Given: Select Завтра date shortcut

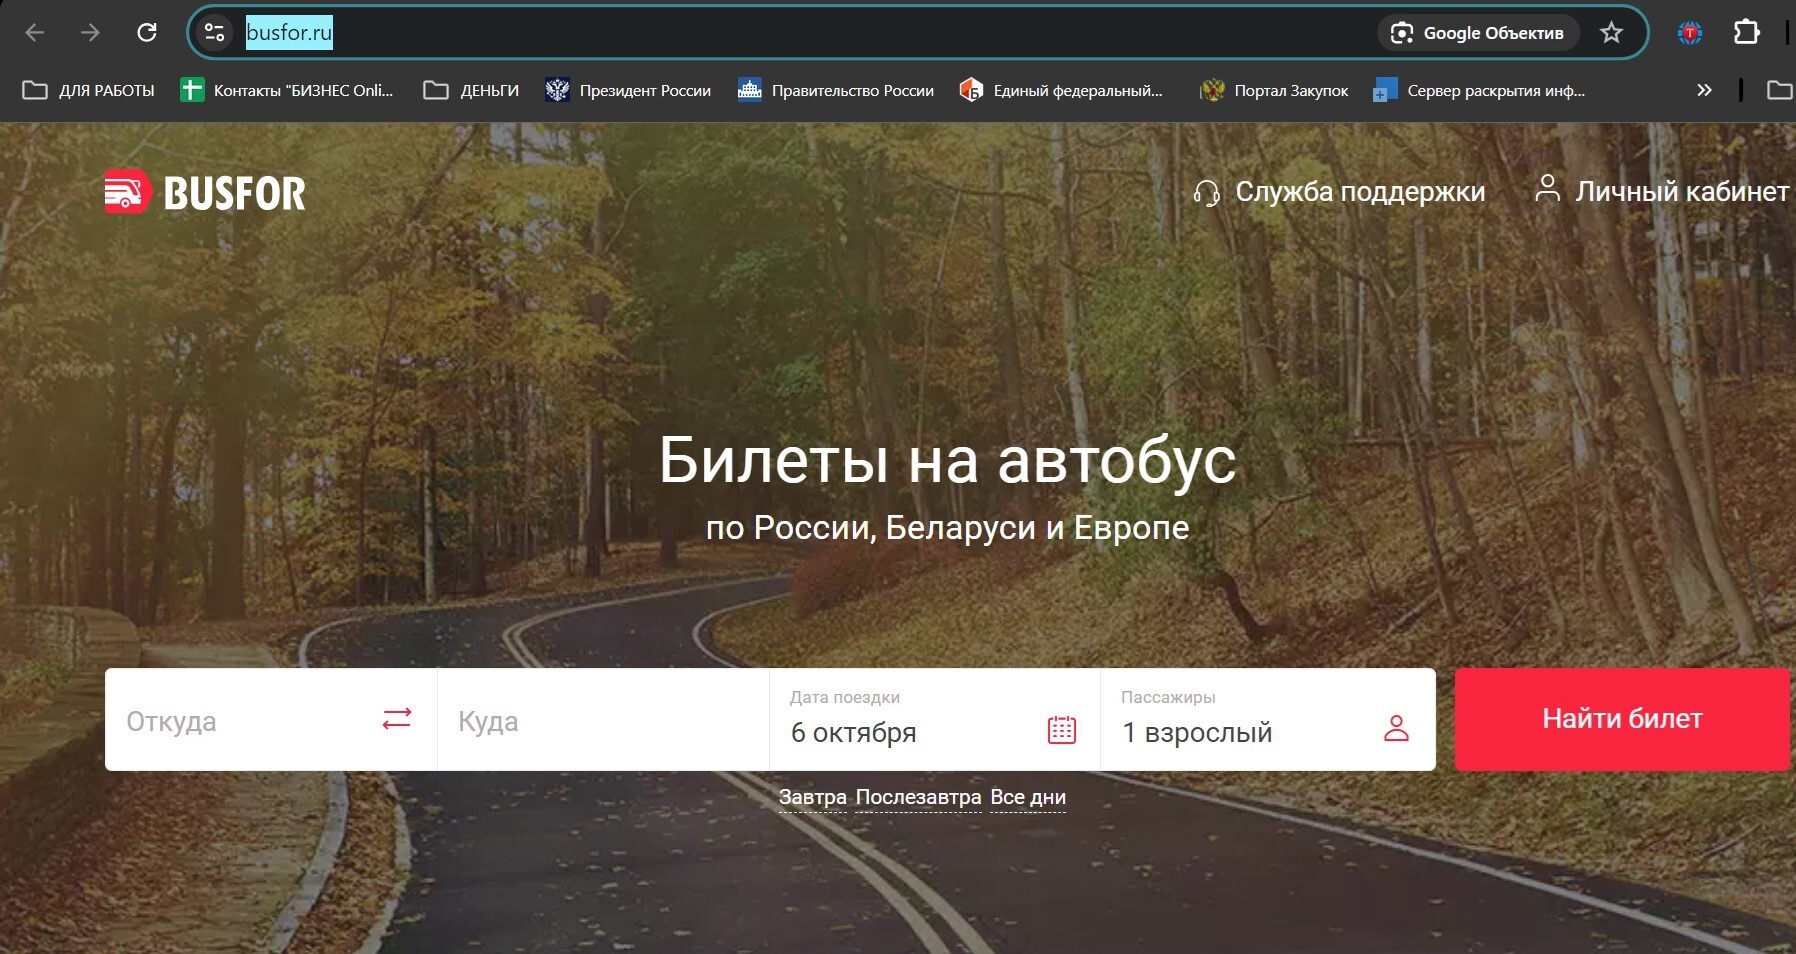Looking at the screenshot, I should click(x=813, y=798).
